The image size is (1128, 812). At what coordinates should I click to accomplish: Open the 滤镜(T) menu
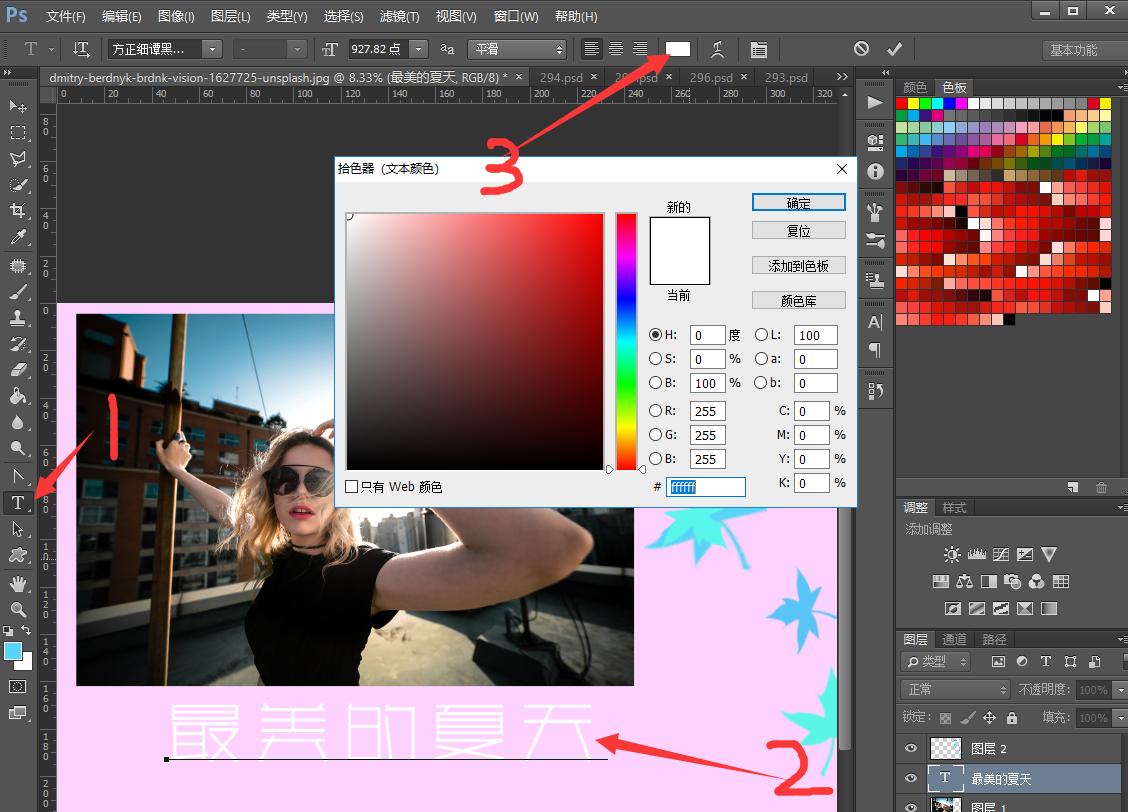pos(400,17)
